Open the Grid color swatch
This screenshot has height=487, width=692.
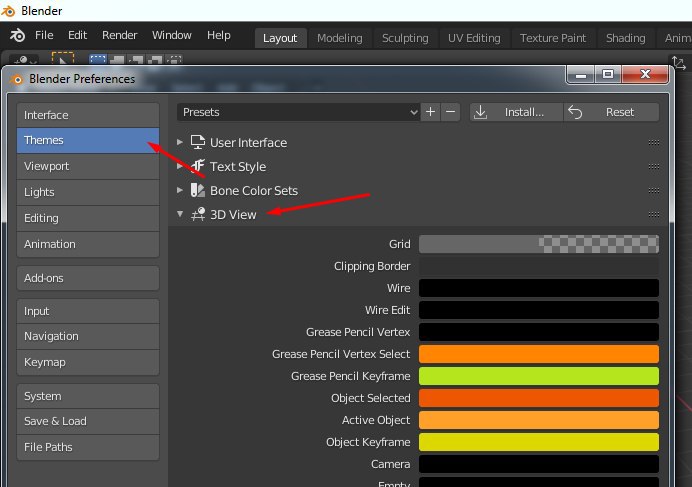(539, 244)
